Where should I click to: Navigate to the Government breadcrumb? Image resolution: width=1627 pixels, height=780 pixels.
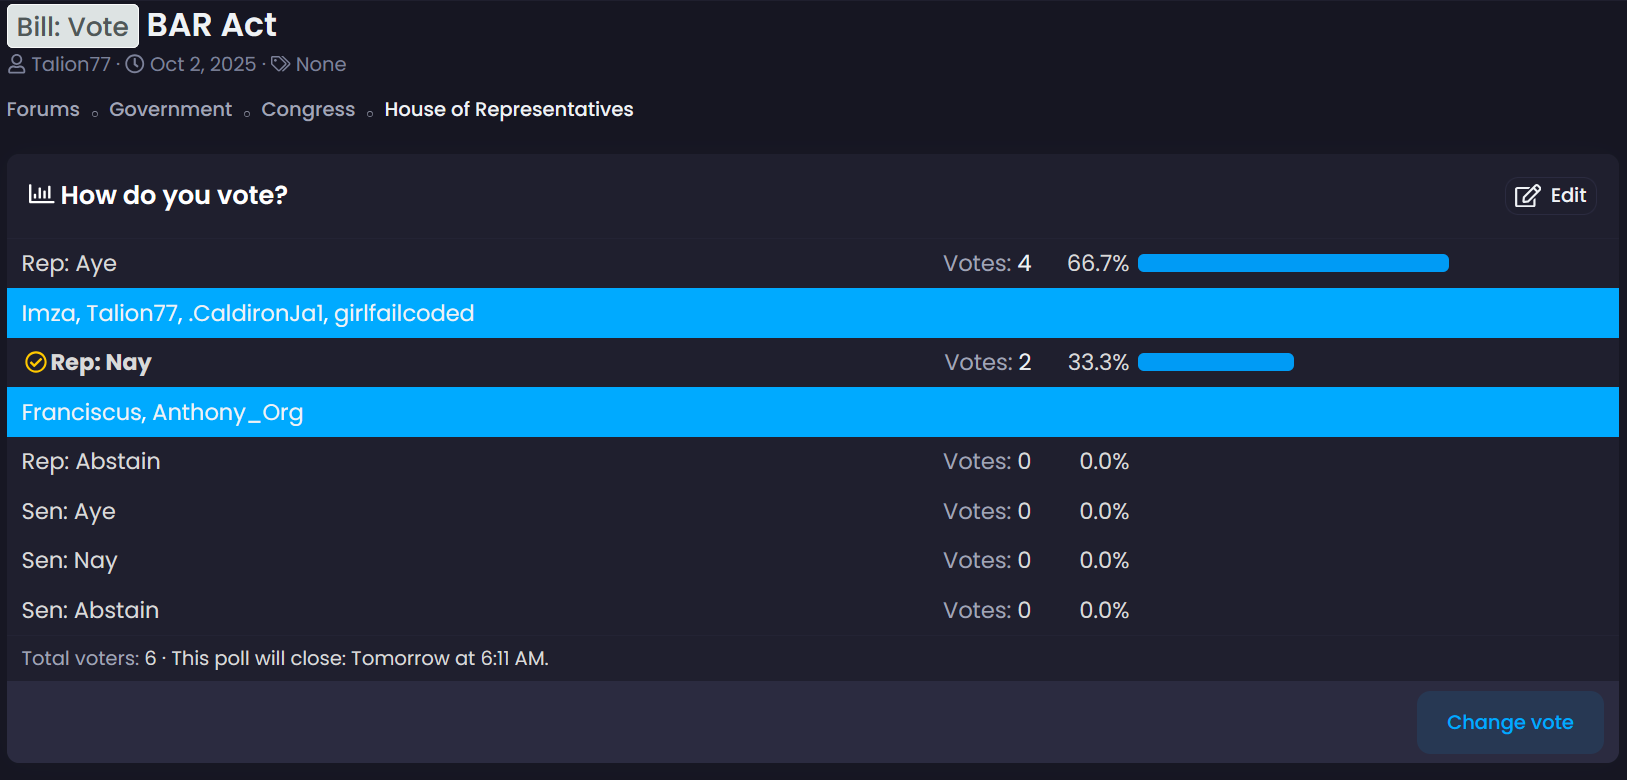click(x=170, y=109)
